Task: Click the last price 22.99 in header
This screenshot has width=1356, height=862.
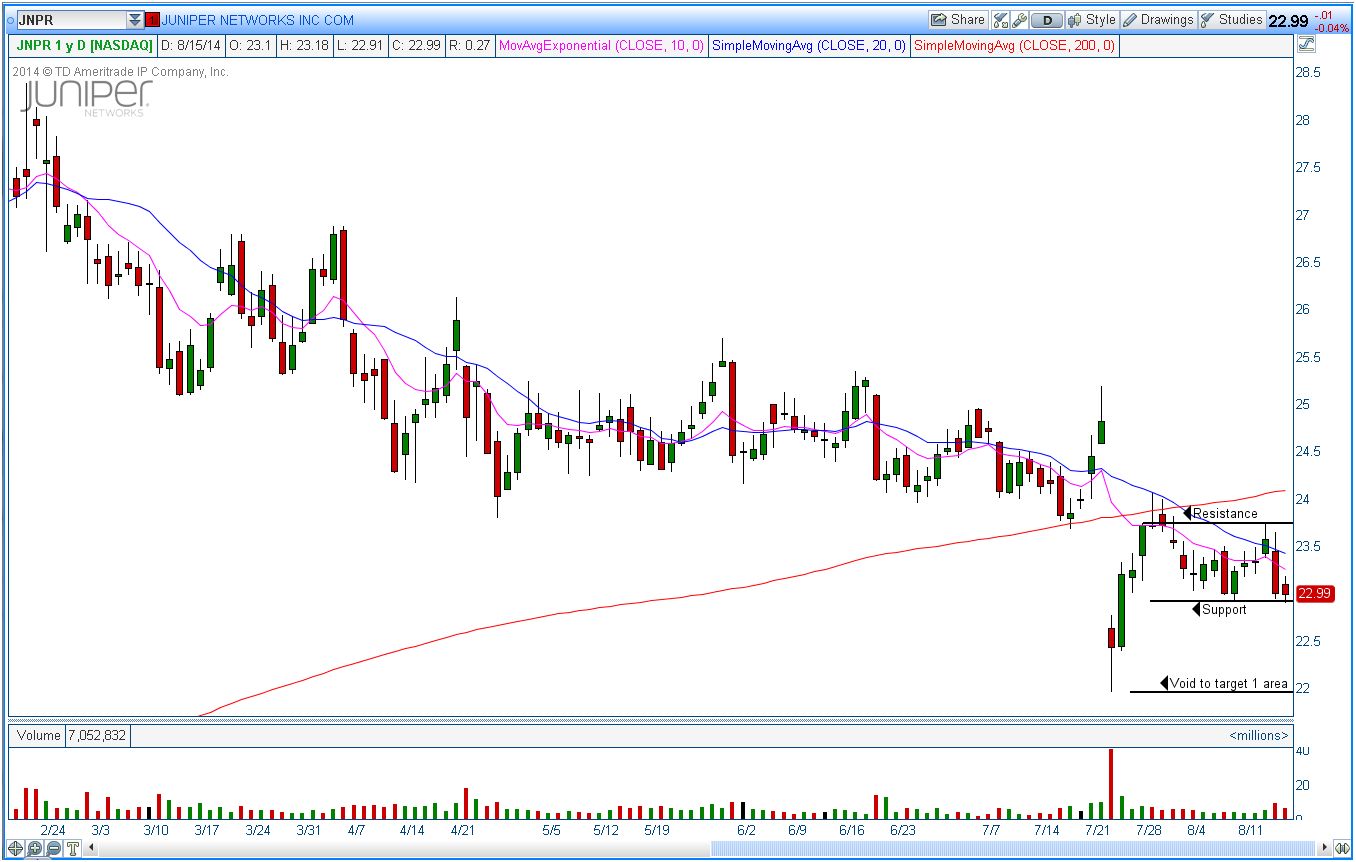Action: 1288,20
